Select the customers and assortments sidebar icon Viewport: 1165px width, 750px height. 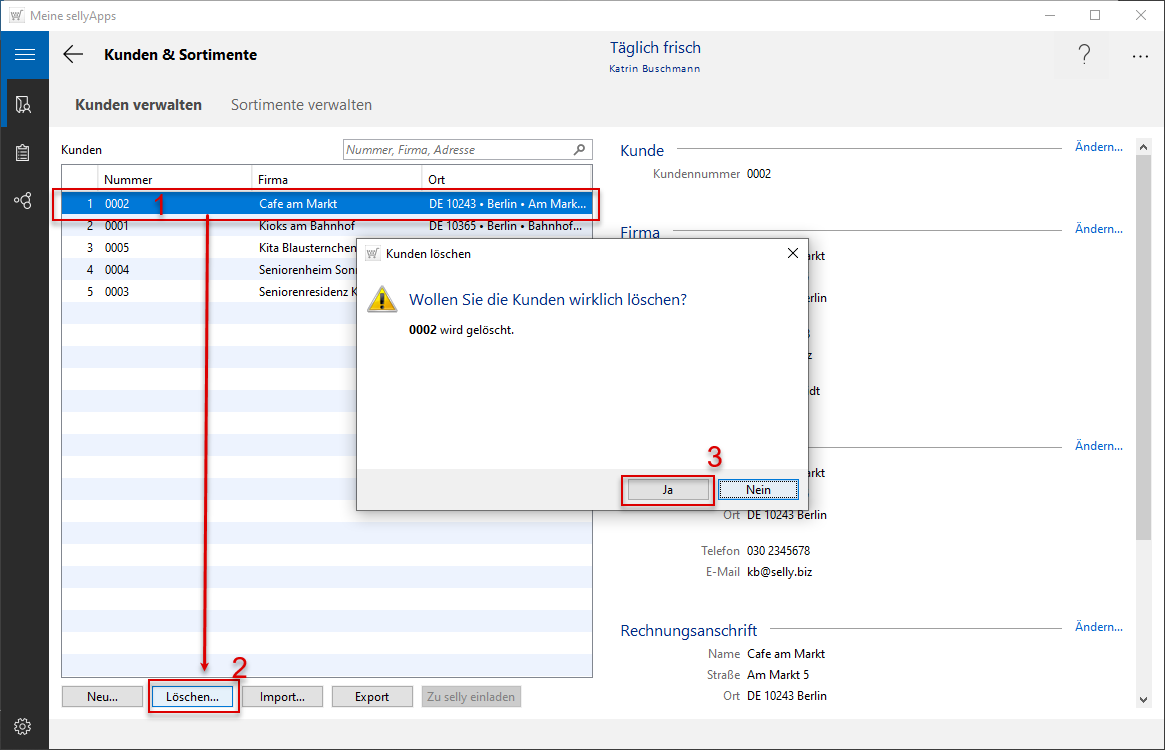pos(24,105)
